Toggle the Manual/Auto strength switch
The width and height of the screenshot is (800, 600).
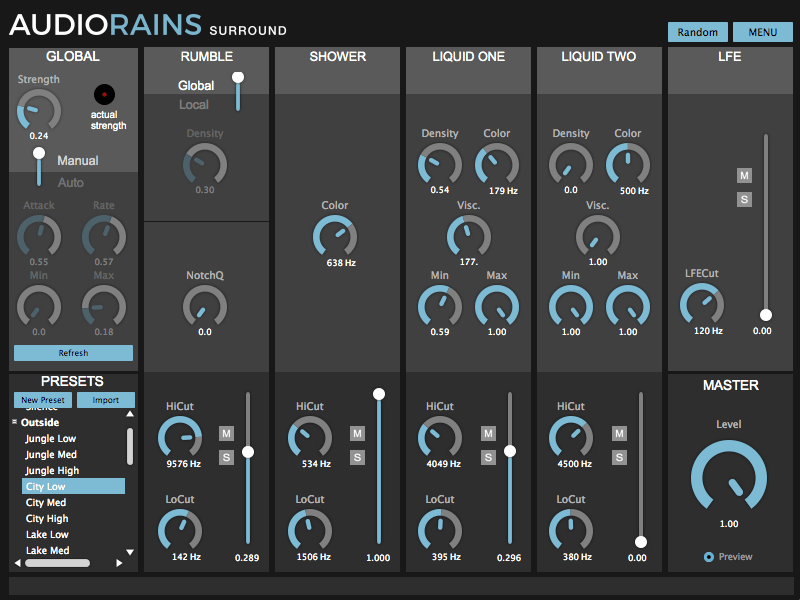pyautogui.click(x=39, y=167)
